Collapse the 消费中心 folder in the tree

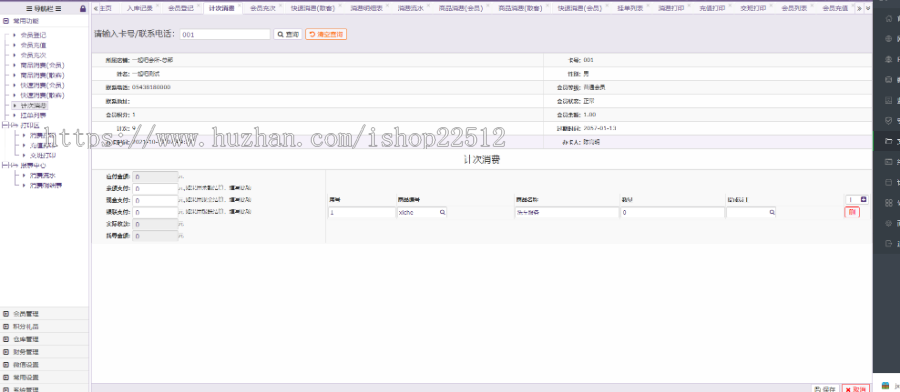click(x=6, y=165)
